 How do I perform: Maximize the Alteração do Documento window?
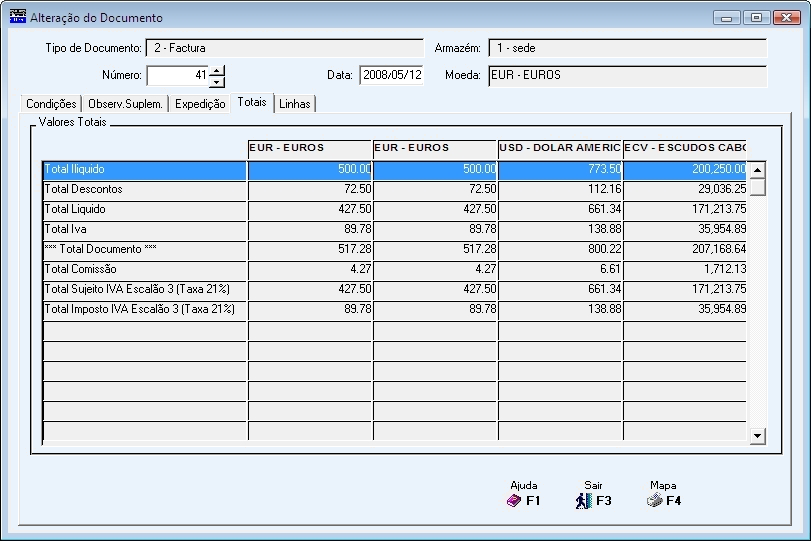click(x=755, y=17)
